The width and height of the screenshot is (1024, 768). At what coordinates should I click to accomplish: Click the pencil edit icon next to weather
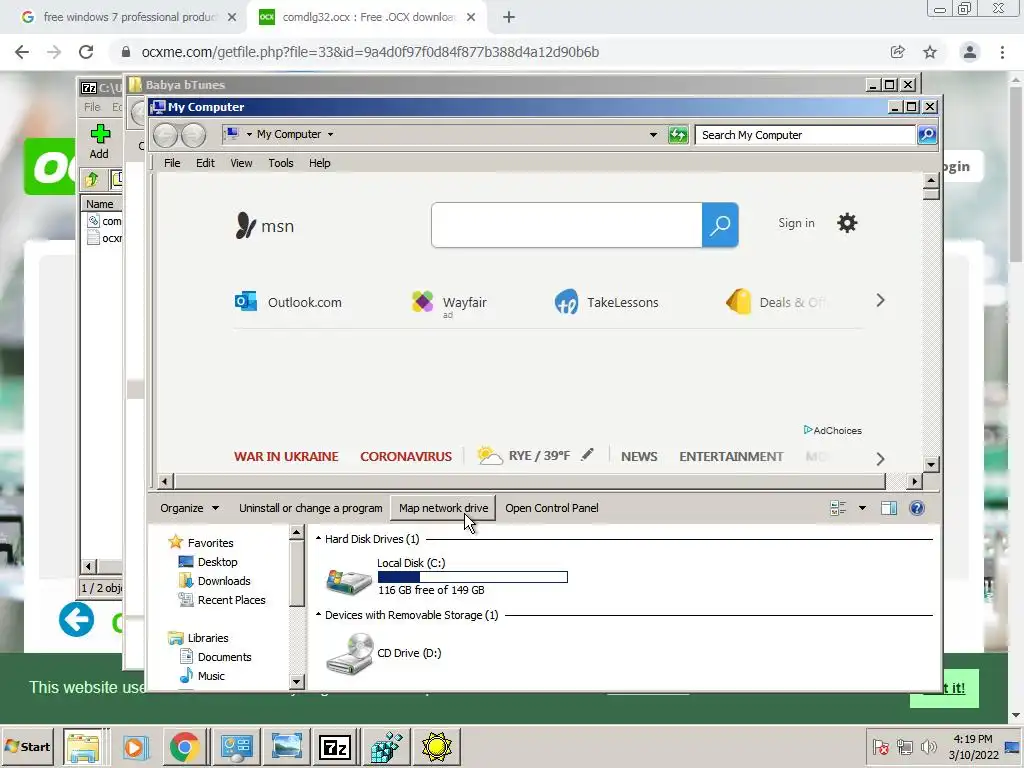[x=587, y=455]
